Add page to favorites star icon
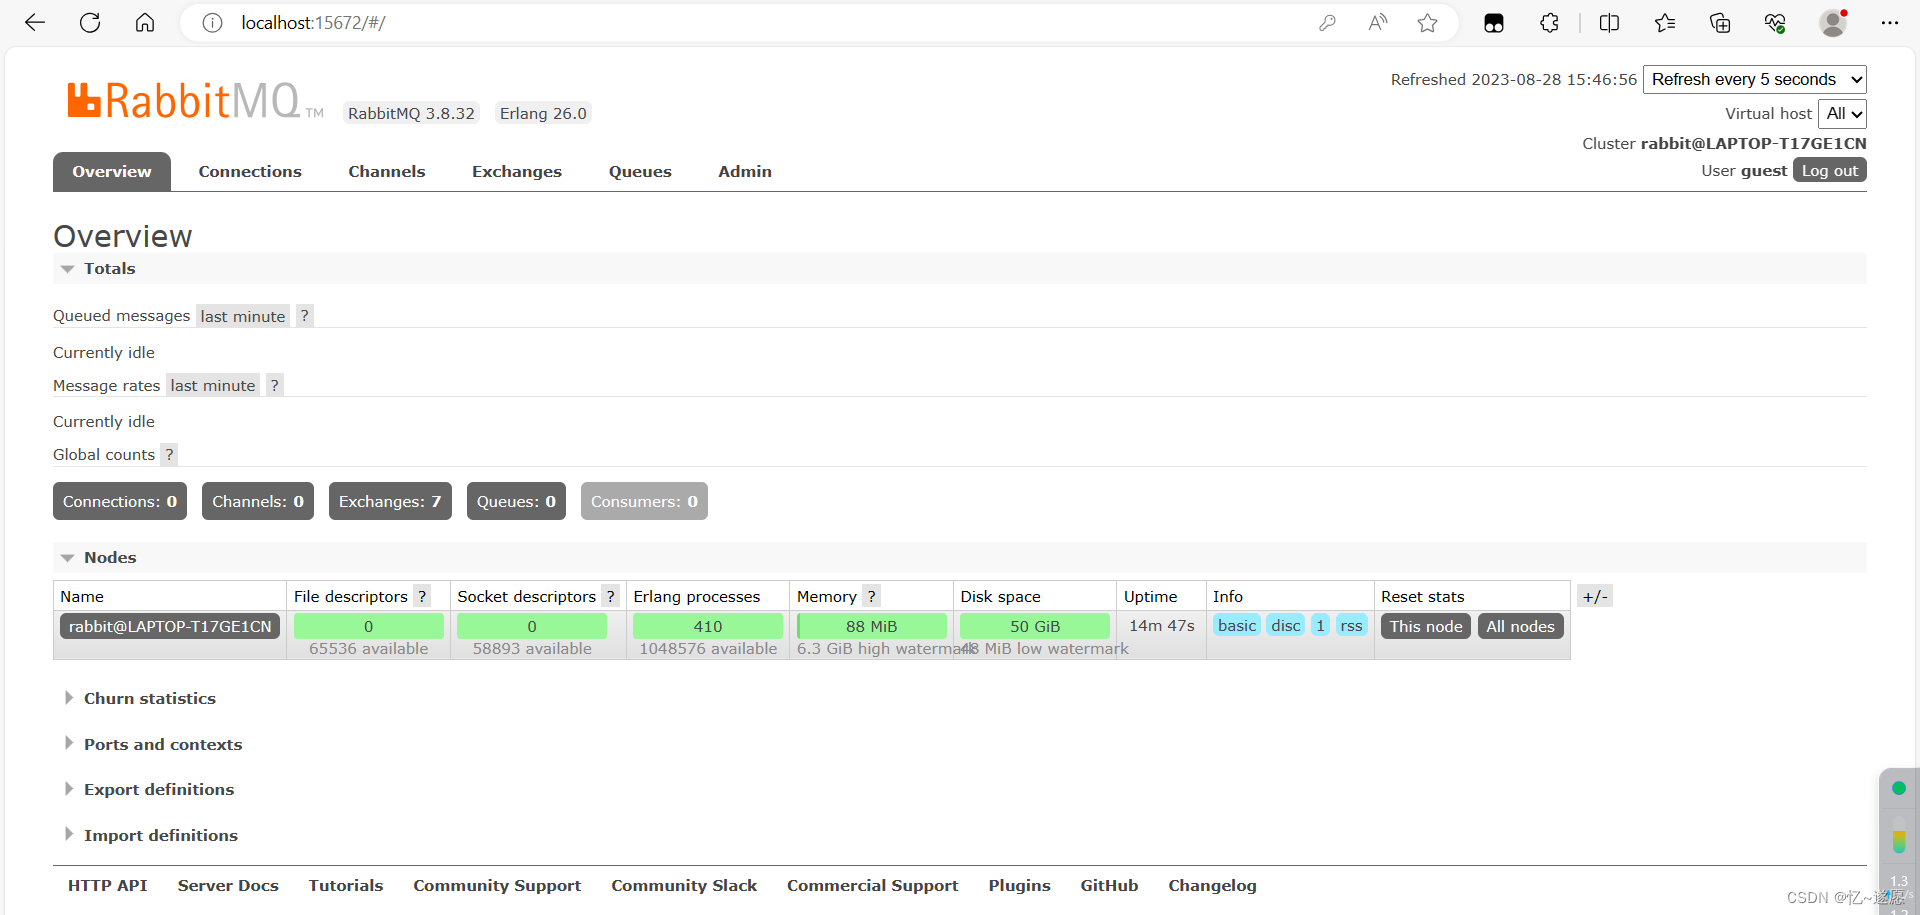This screenshot has width=1920, height=915. [x=1427, y=22]
